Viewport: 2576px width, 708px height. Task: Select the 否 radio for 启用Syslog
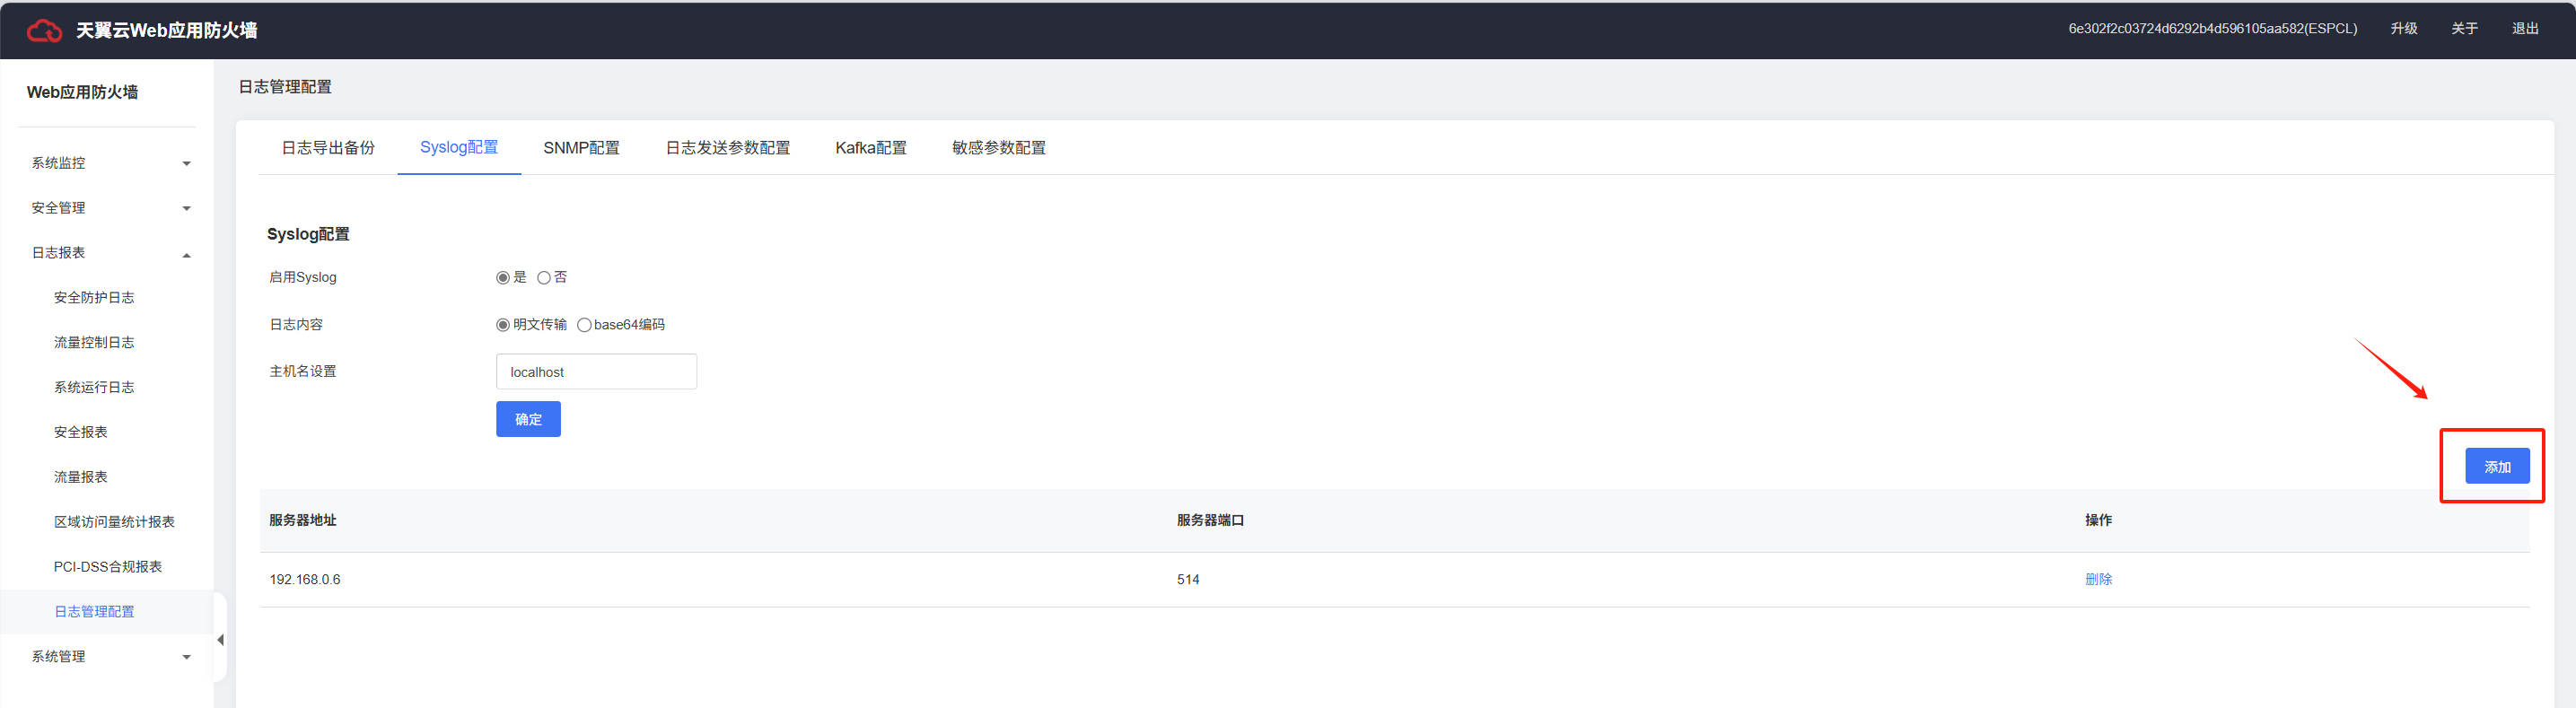(544, 278)
